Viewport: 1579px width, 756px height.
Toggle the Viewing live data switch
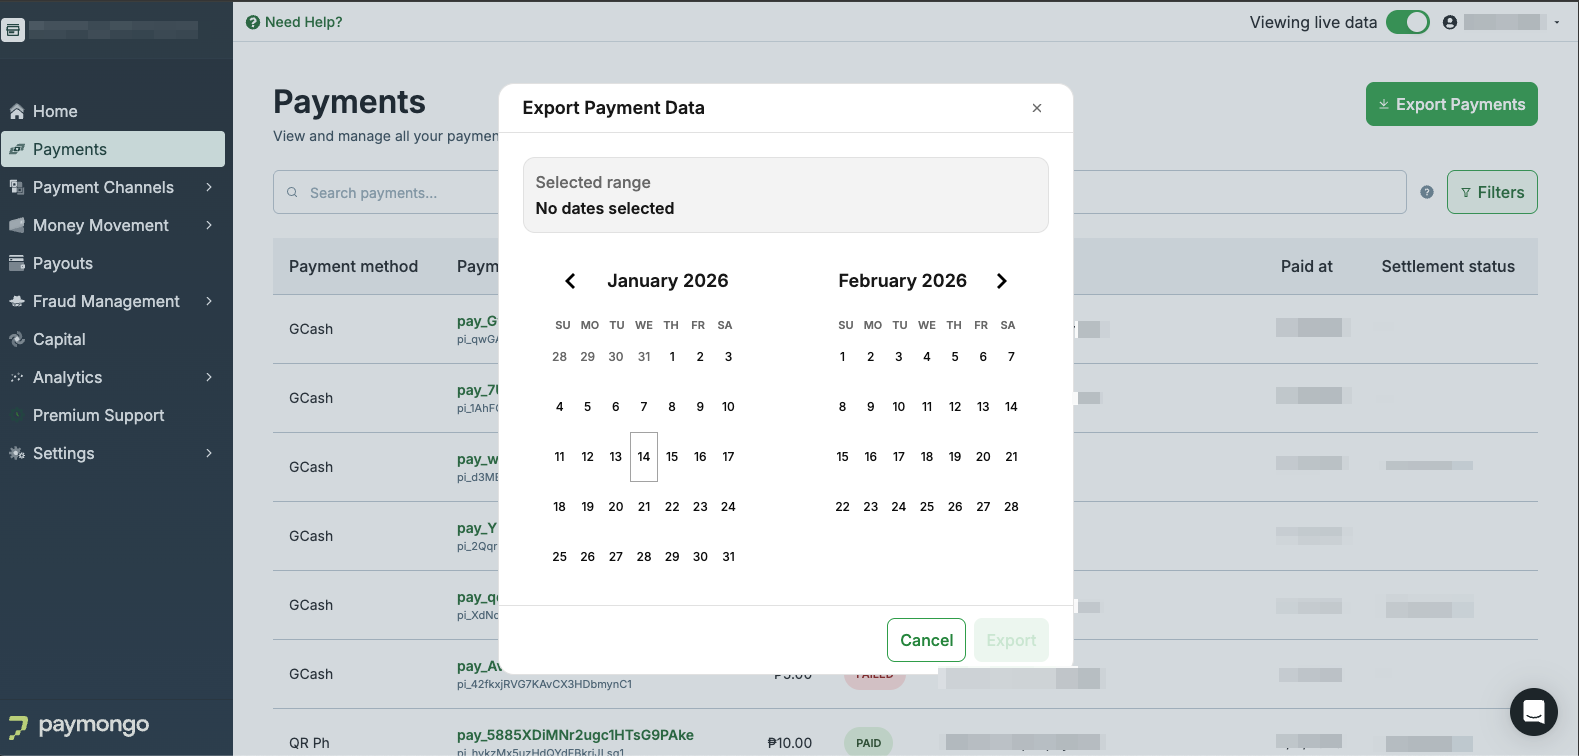[1408, 22]
